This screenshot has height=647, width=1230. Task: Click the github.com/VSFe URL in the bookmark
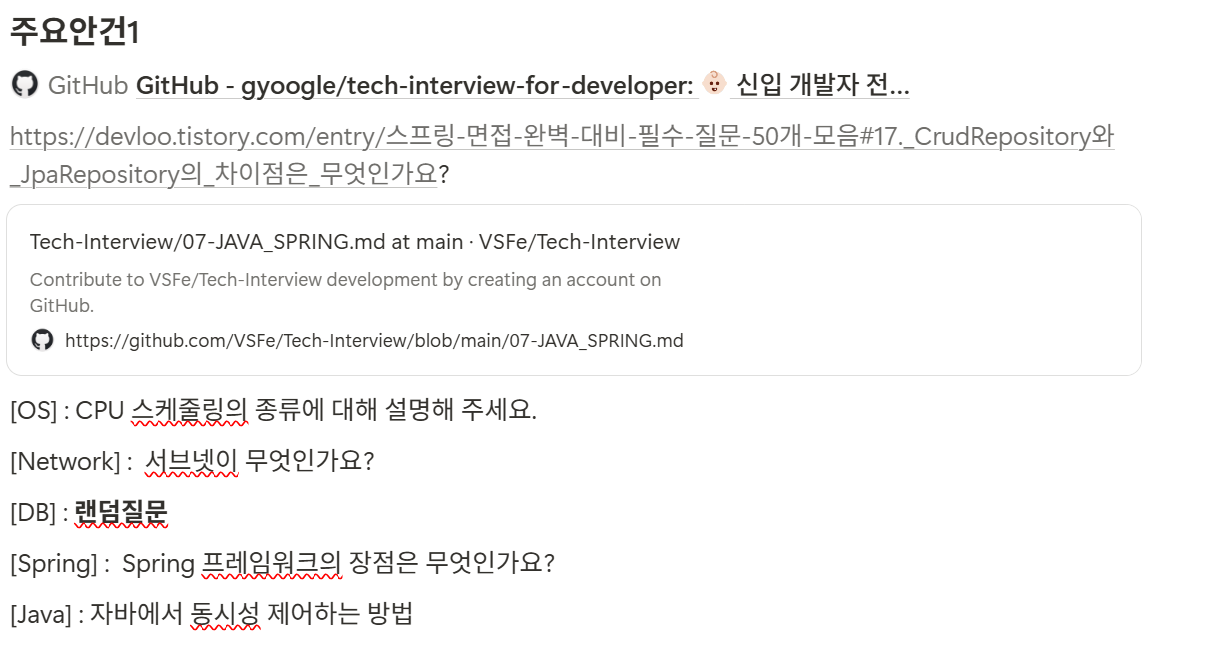pos(374,341)
